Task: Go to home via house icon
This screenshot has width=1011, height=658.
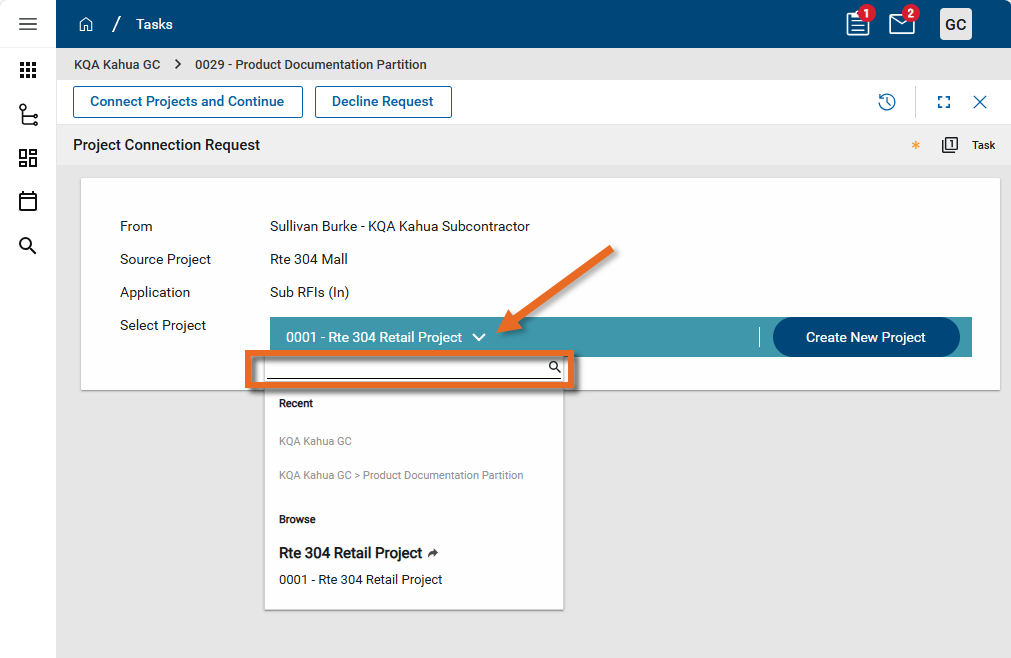Action: click(x=86, y=24)
